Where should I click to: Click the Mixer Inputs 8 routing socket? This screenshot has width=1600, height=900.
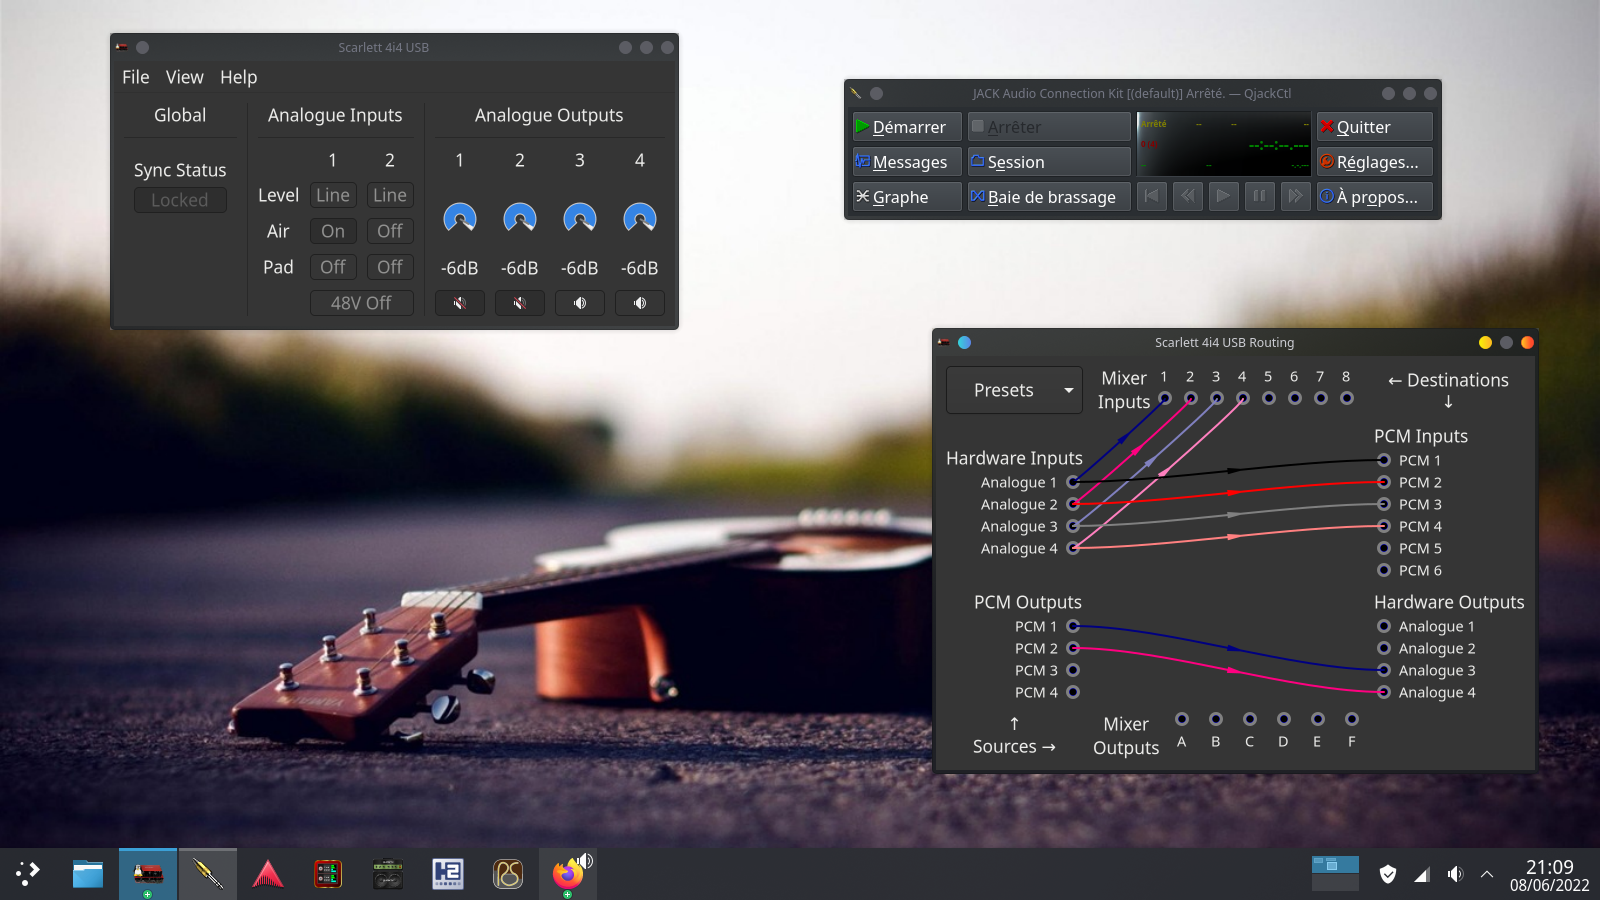[x=1347, y=398]
